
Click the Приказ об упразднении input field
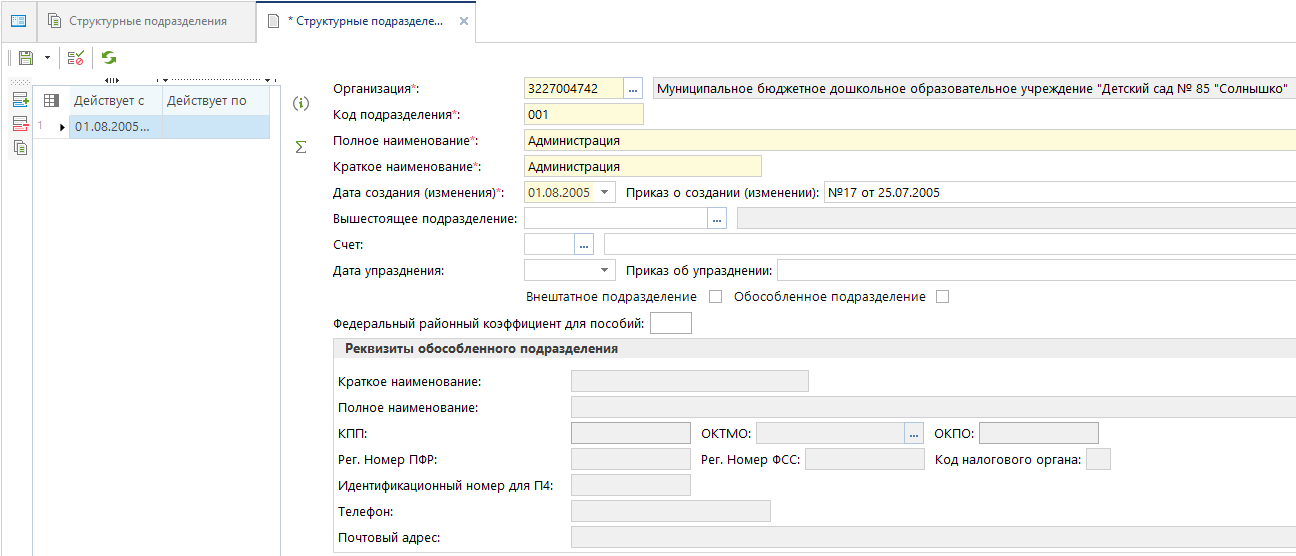click(1036, 271)
